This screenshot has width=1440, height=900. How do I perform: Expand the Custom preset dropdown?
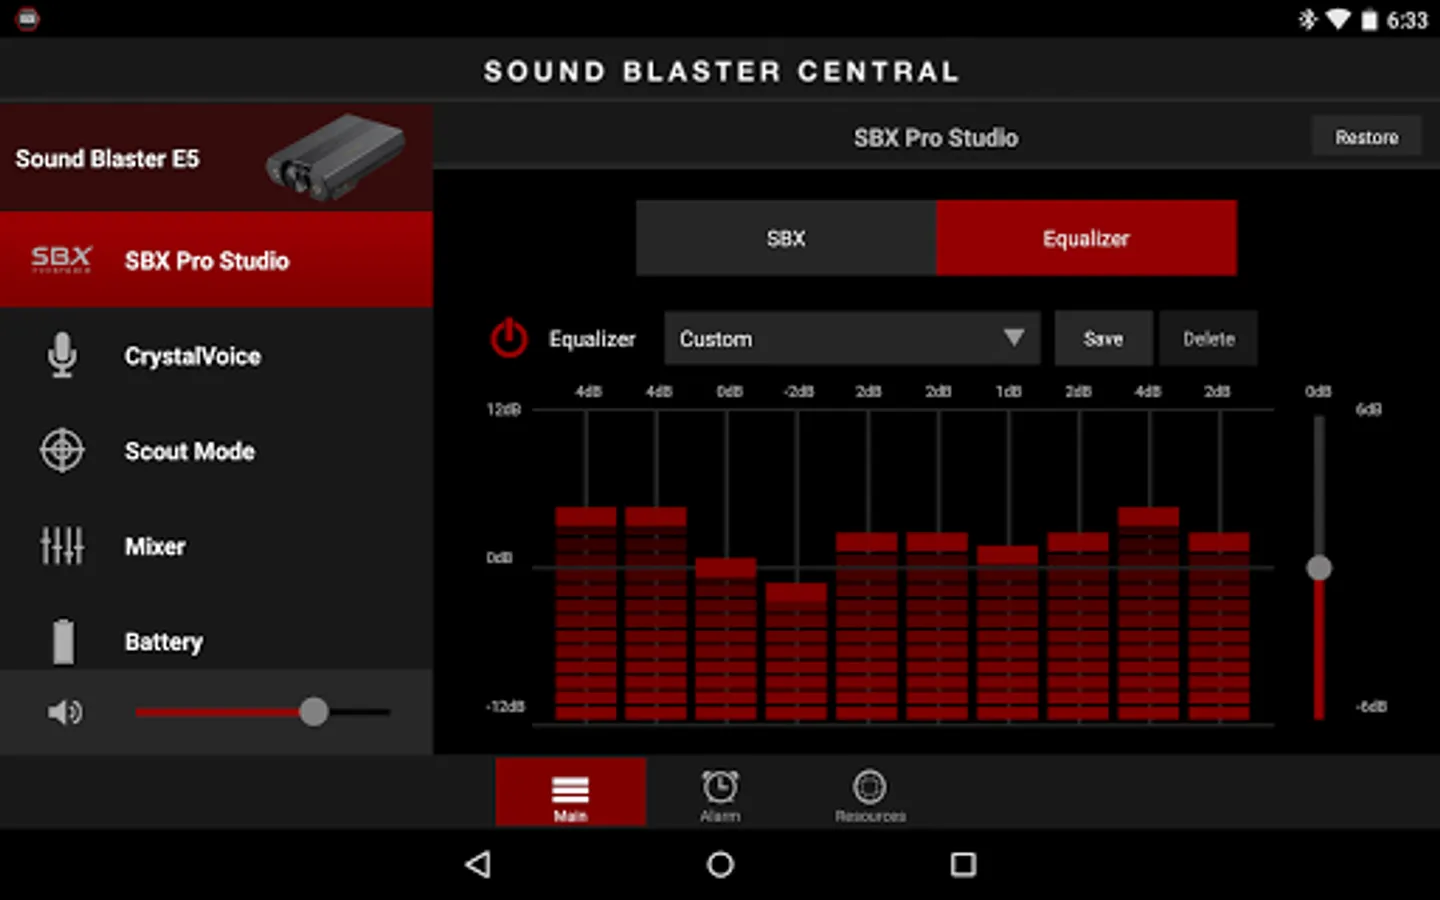coord(852,338)
